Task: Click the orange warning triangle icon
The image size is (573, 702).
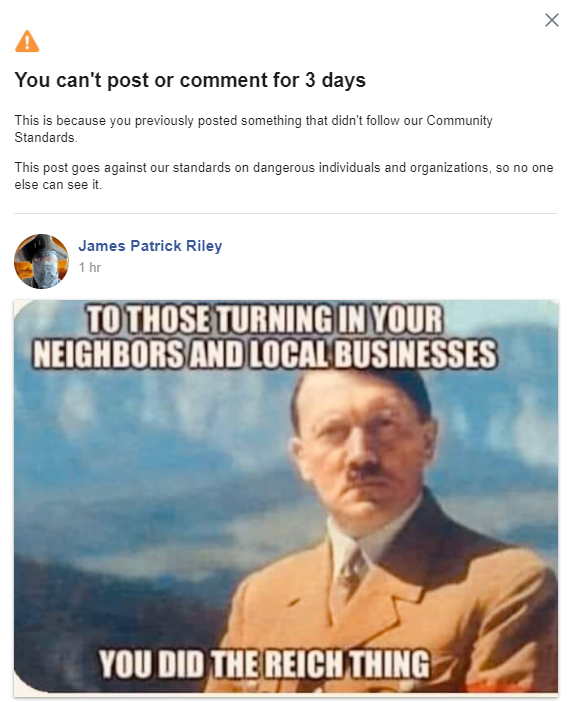Action: click(27, 41)
